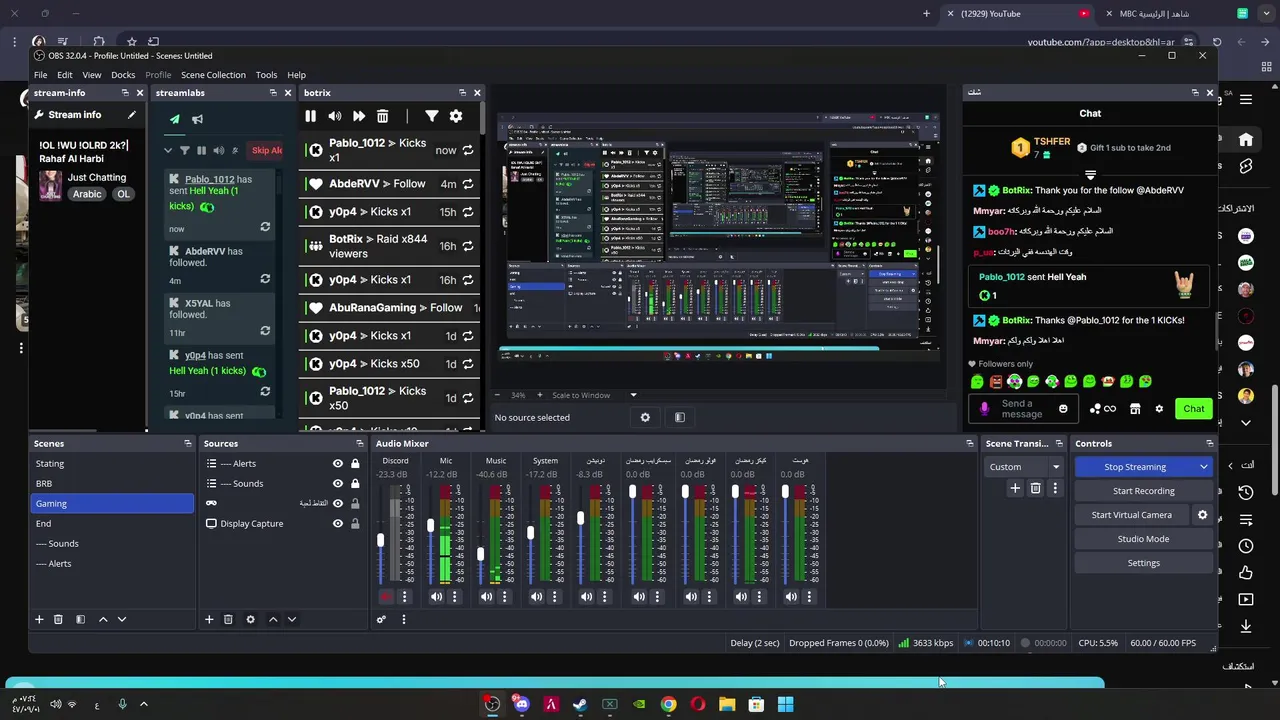This screenshot has height=720, width=1280.
Task: Move the scene up with the arrow
Action: (102, 619)
